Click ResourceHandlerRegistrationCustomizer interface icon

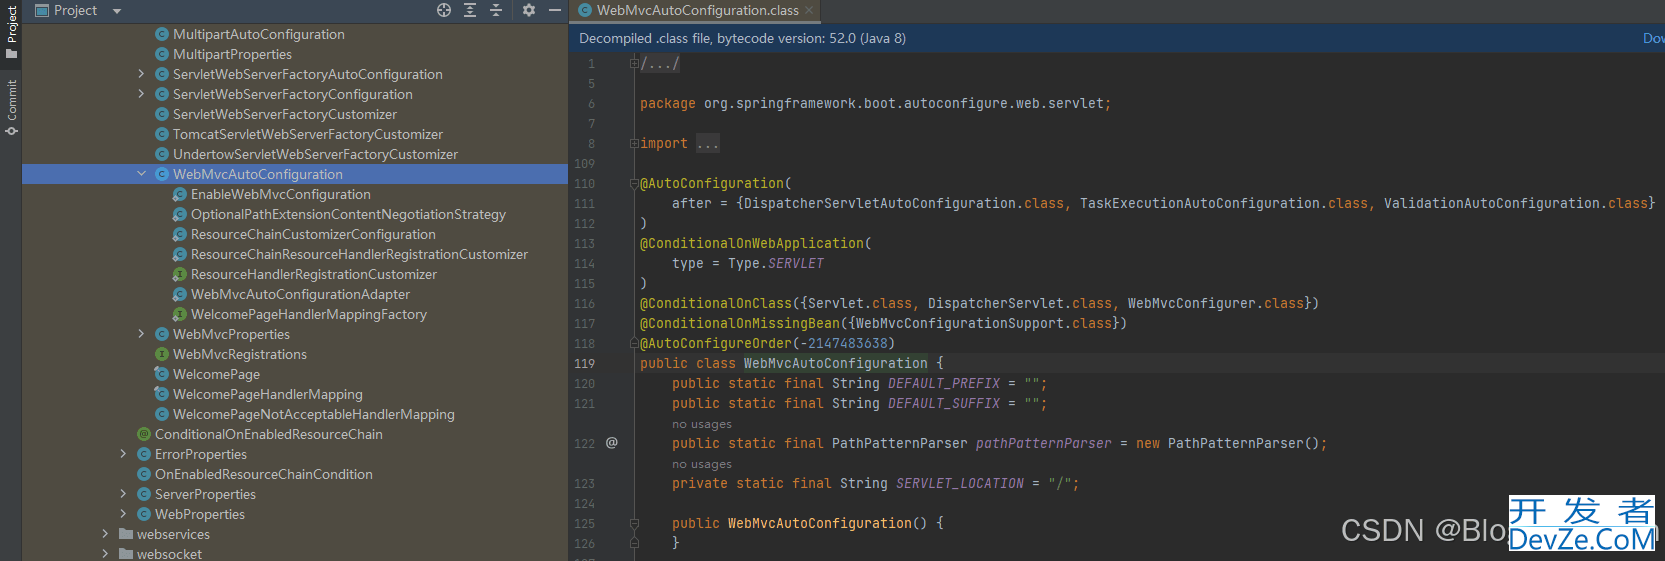180,274
